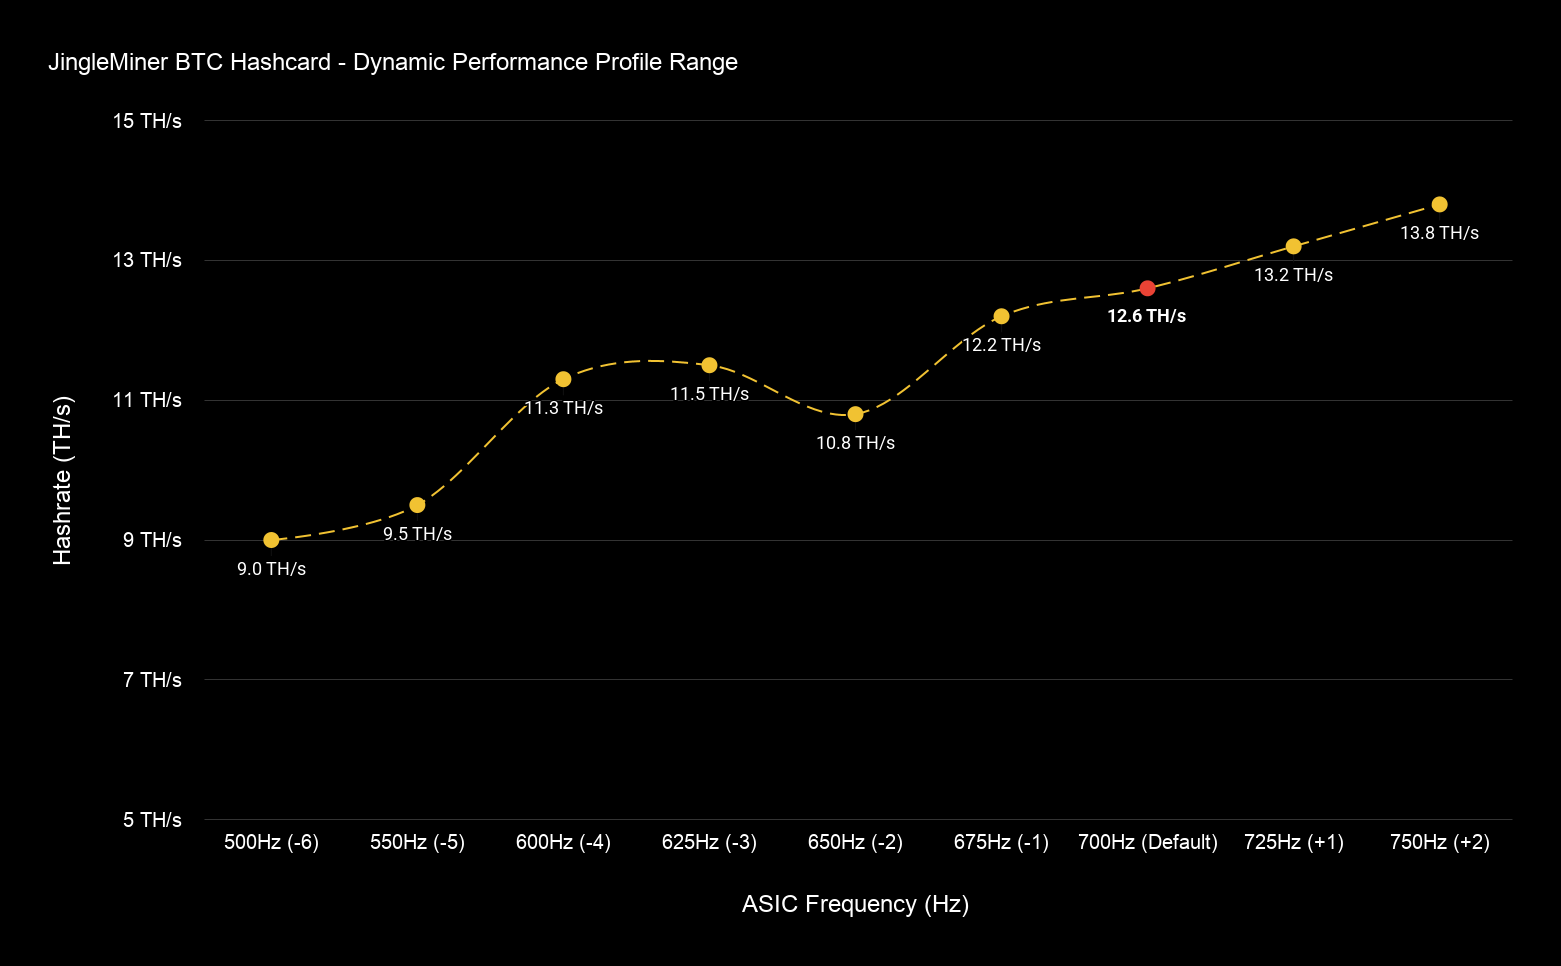This screenshot has width=1561, height=966.
Task: Select the '750Hz (+2)' x-axis label
Action: point(1440,842)
